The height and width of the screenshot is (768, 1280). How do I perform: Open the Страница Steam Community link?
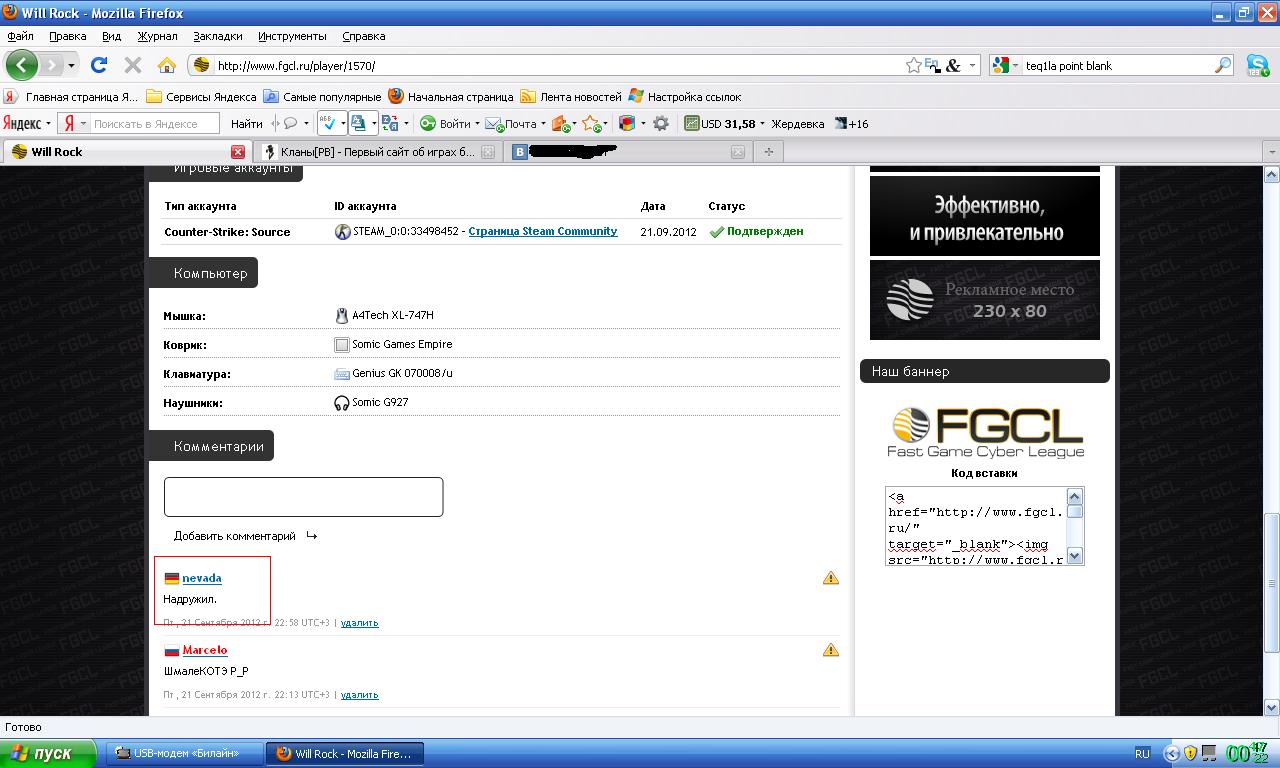click(x=542, y=231)
